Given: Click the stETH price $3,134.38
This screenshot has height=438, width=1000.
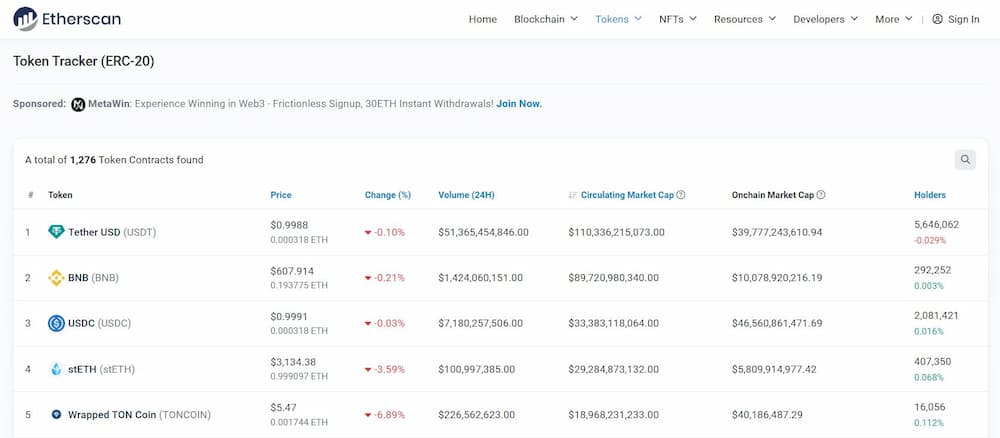Looking at the screenshot, I should pyautogui.click(x=293, y=362).
